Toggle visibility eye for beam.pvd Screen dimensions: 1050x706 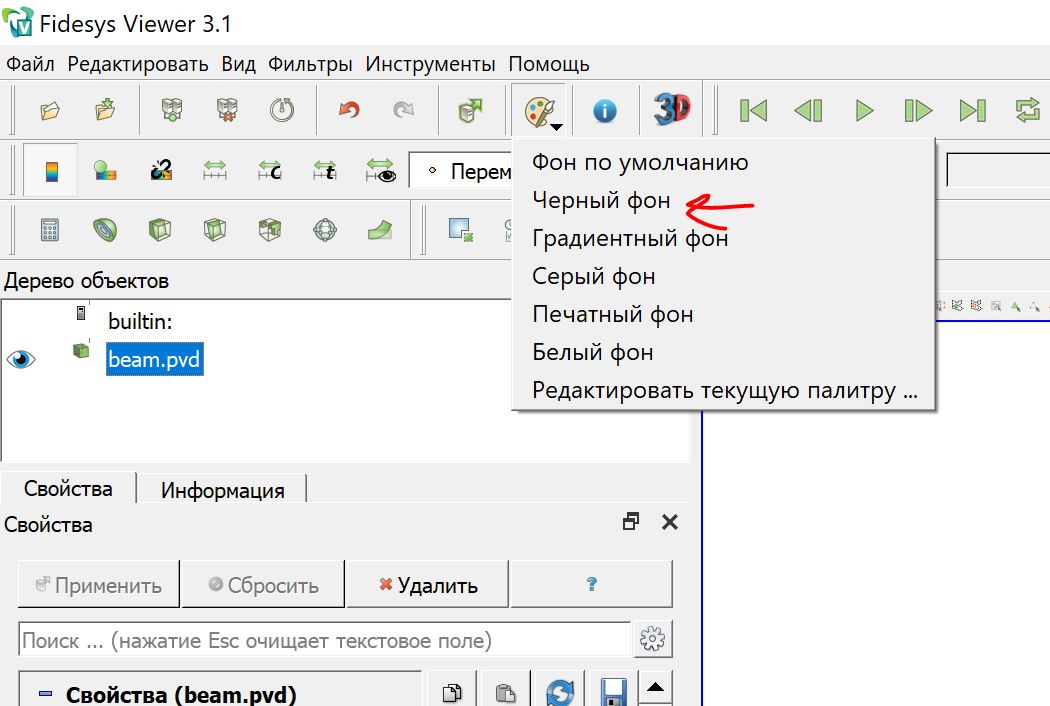[x=21, y=360]
